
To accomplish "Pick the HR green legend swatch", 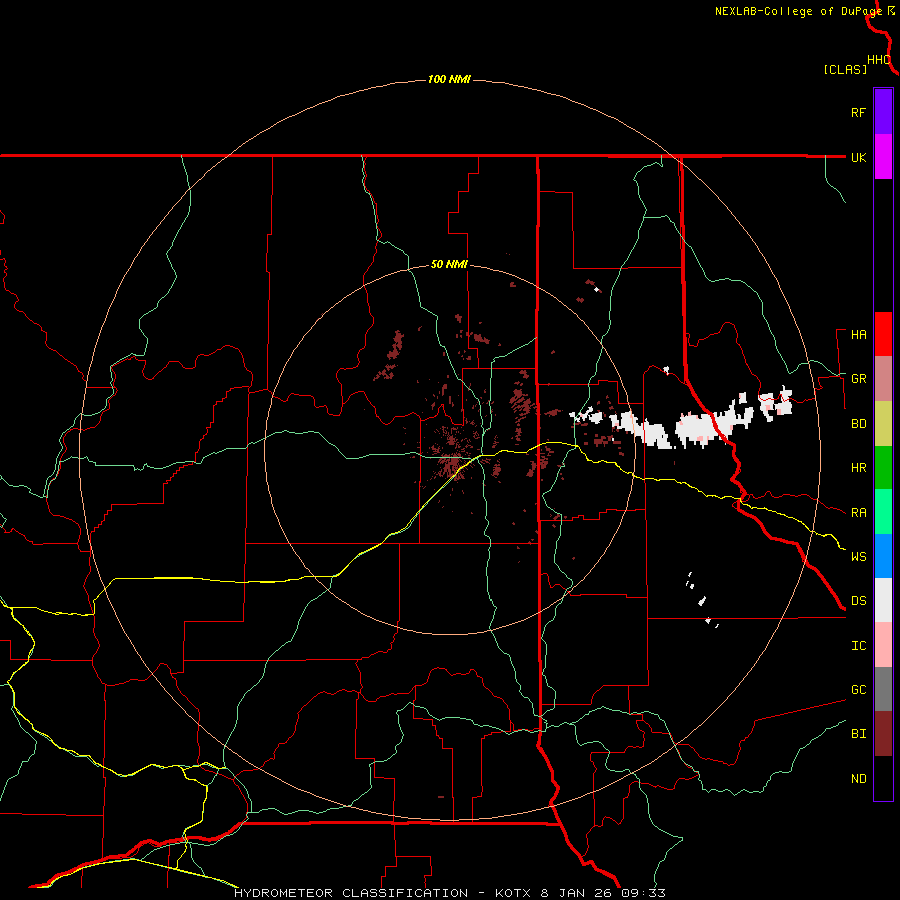I will click(x=883, y=468).
